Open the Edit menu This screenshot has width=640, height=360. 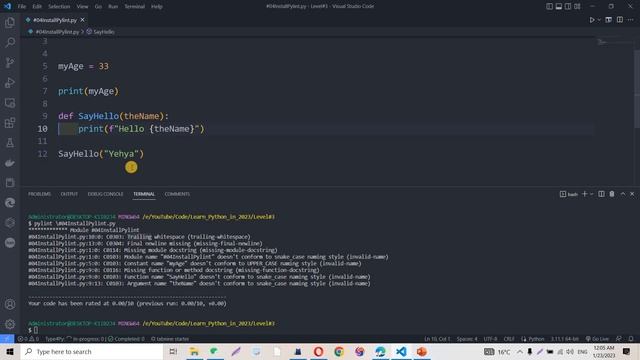pos(37,6)
